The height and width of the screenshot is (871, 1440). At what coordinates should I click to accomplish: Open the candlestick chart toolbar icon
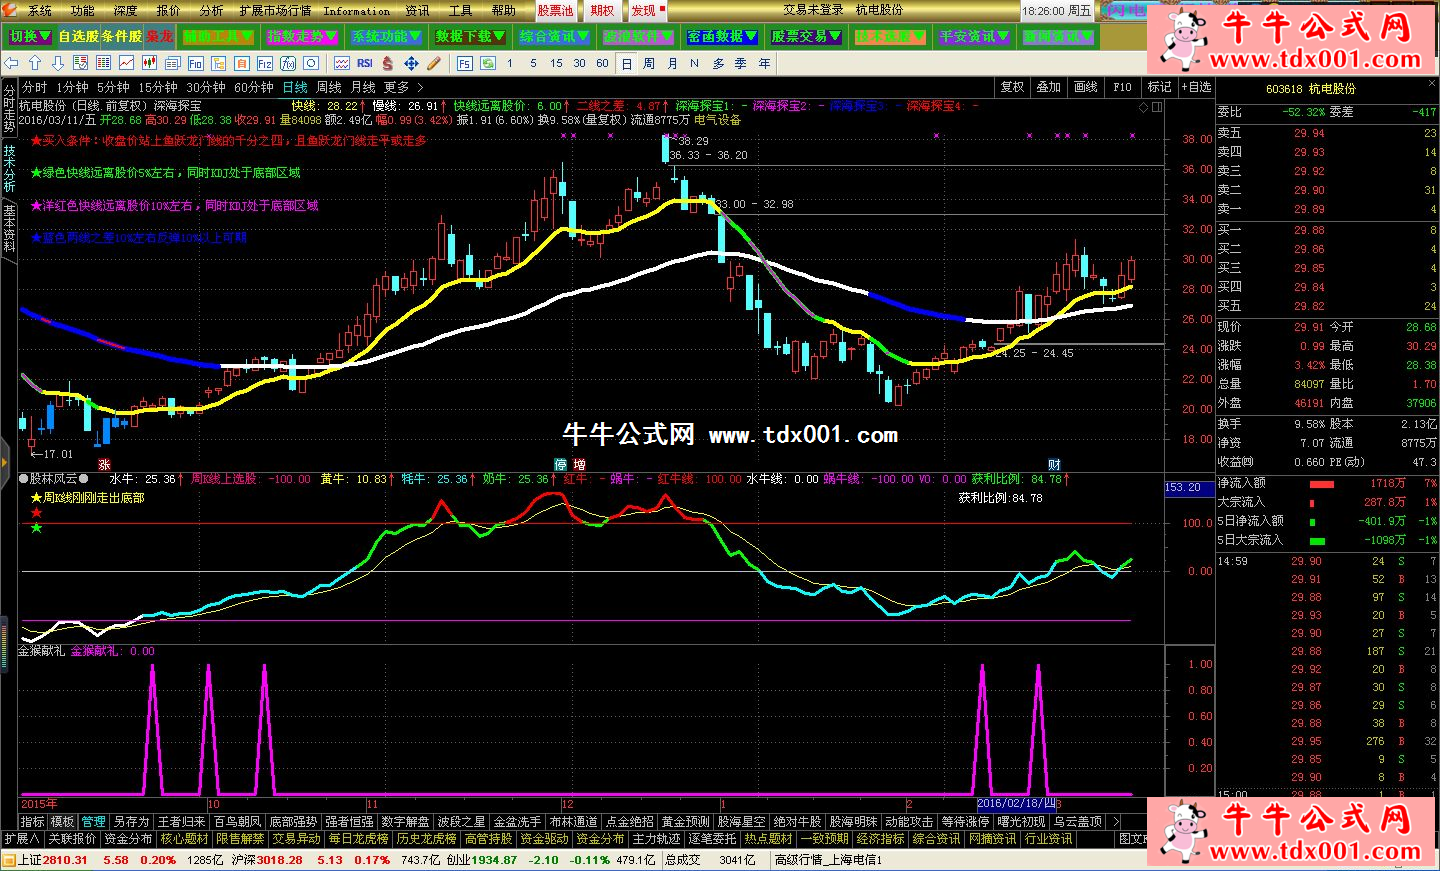[x=149, y=63]
